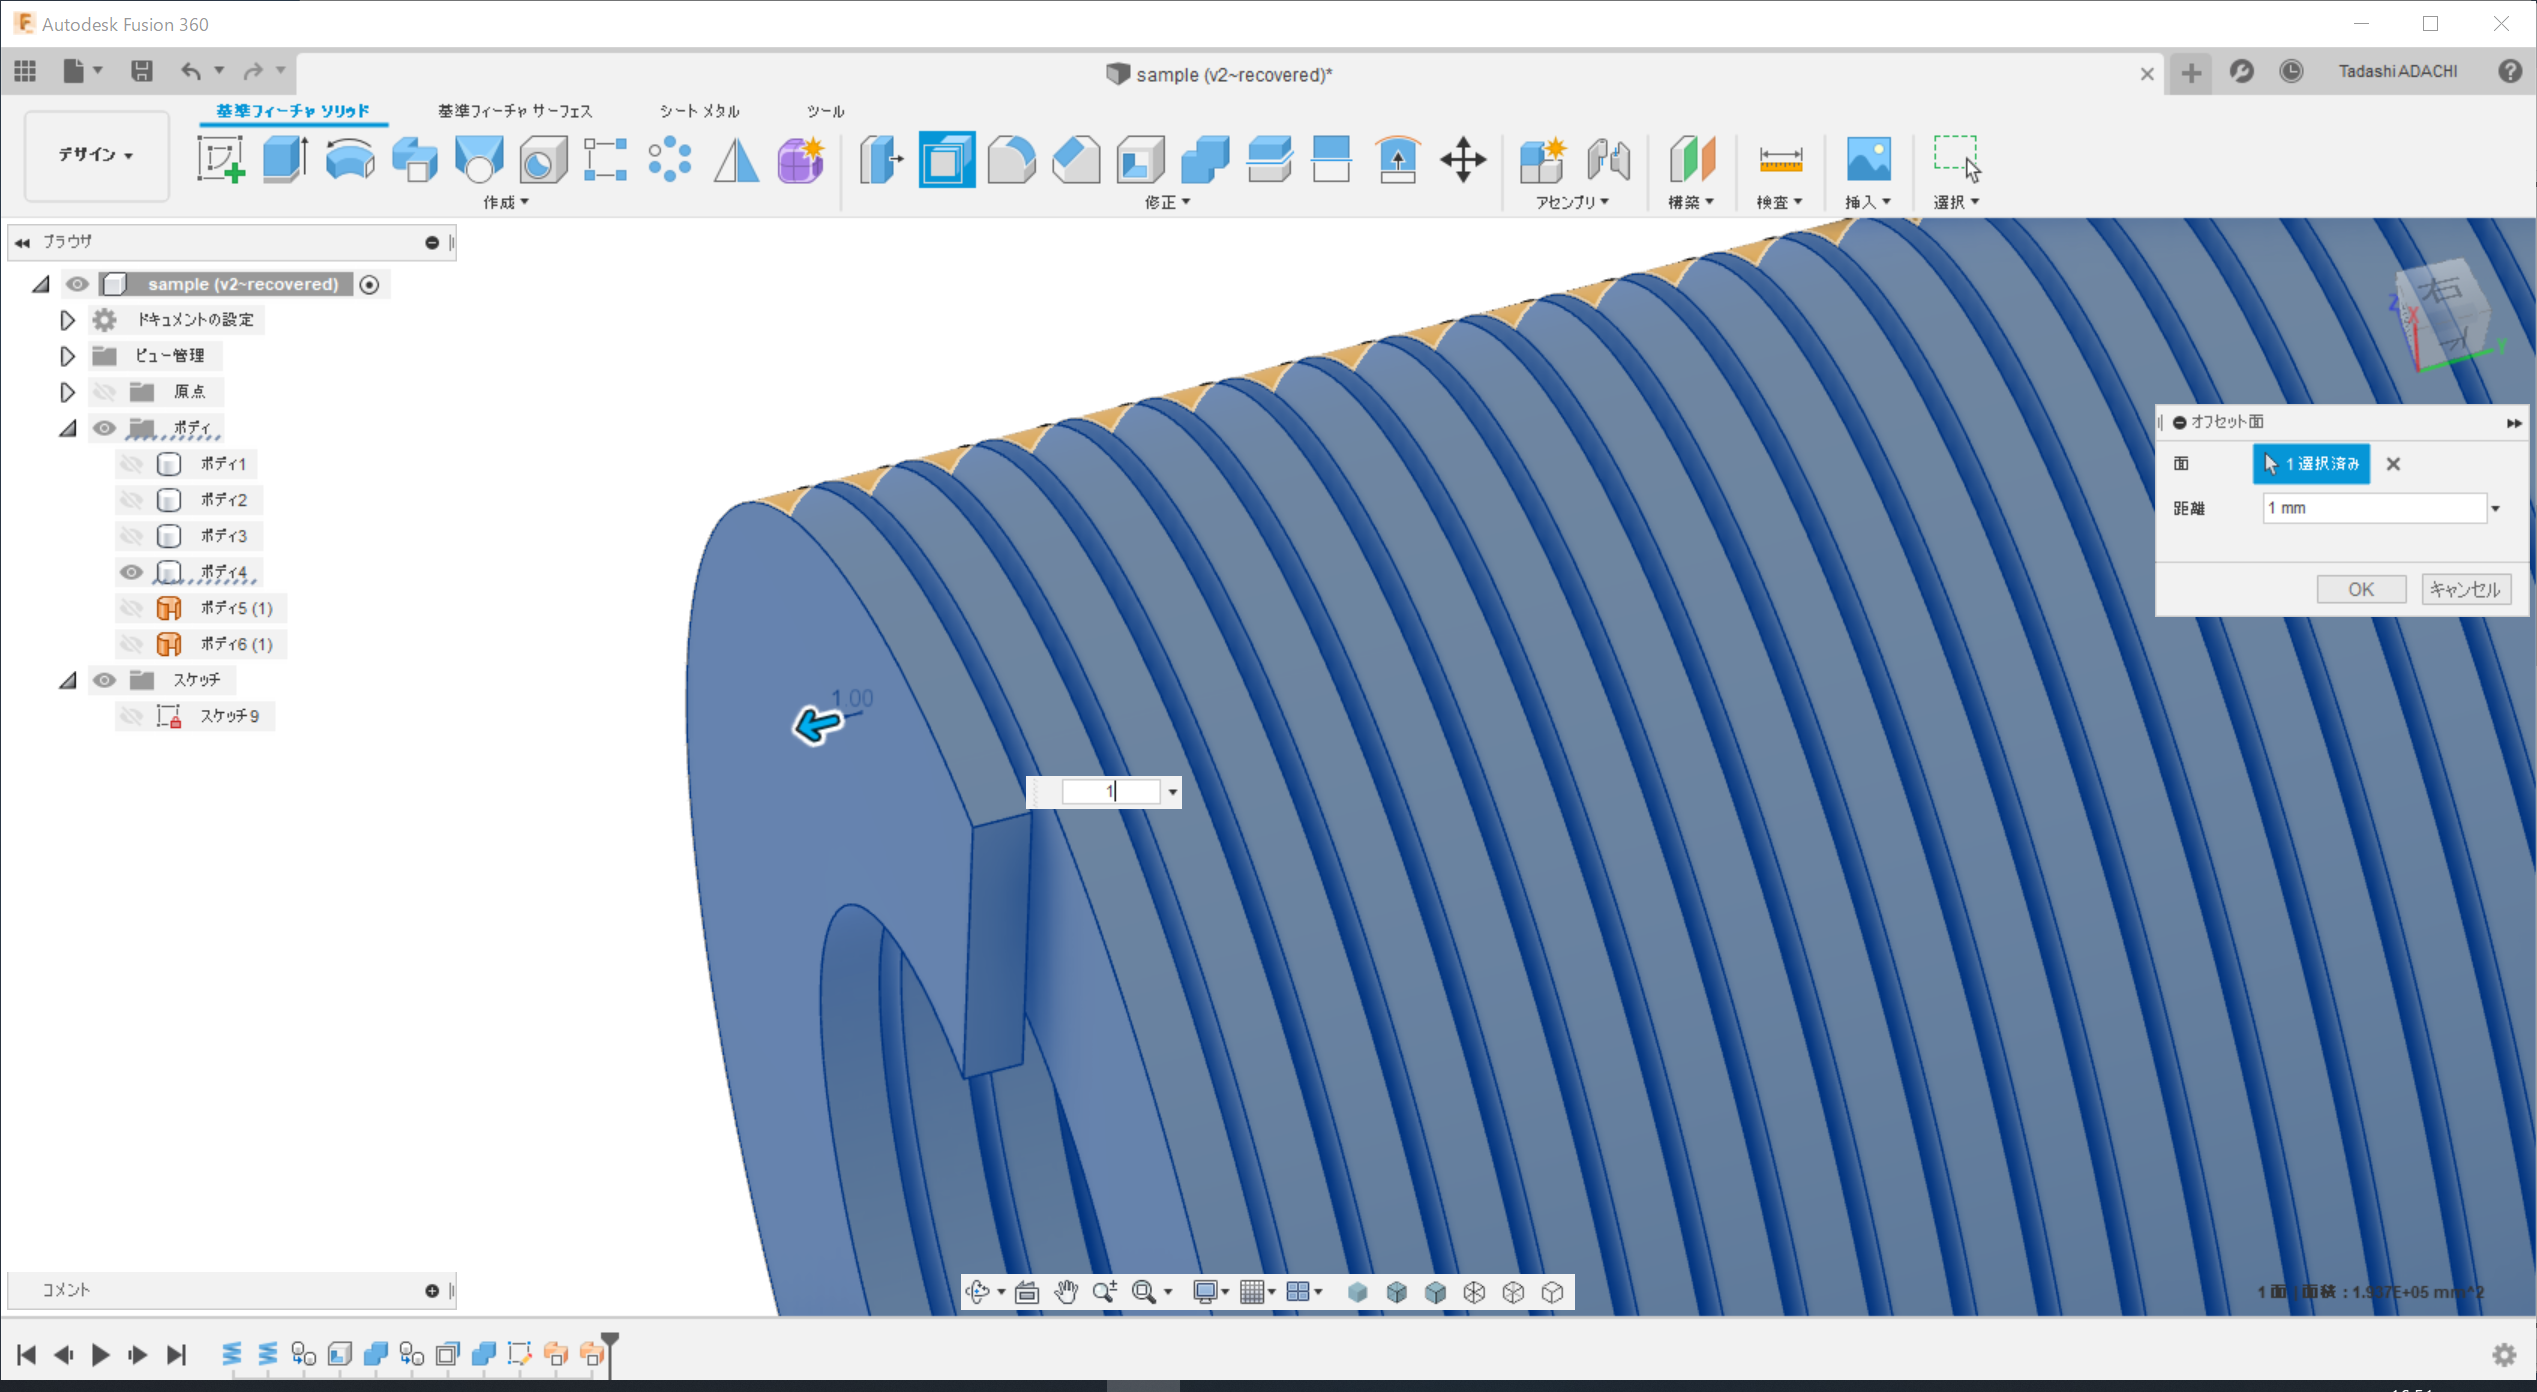Open the シート メタル tab
The height and width of the screenshot is (1392, 2537).
(x=699, y=111)
